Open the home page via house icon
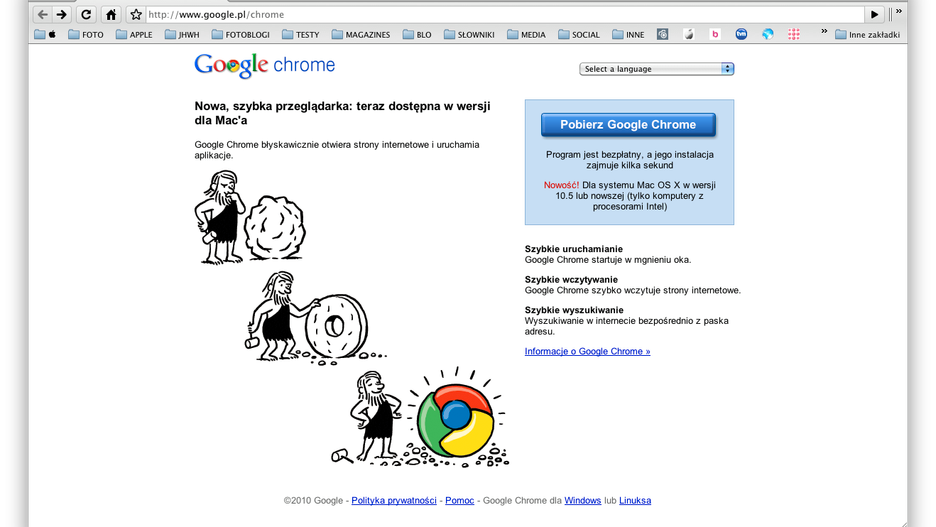This screenshot has height=527, width=936. [x=111, y=14]
